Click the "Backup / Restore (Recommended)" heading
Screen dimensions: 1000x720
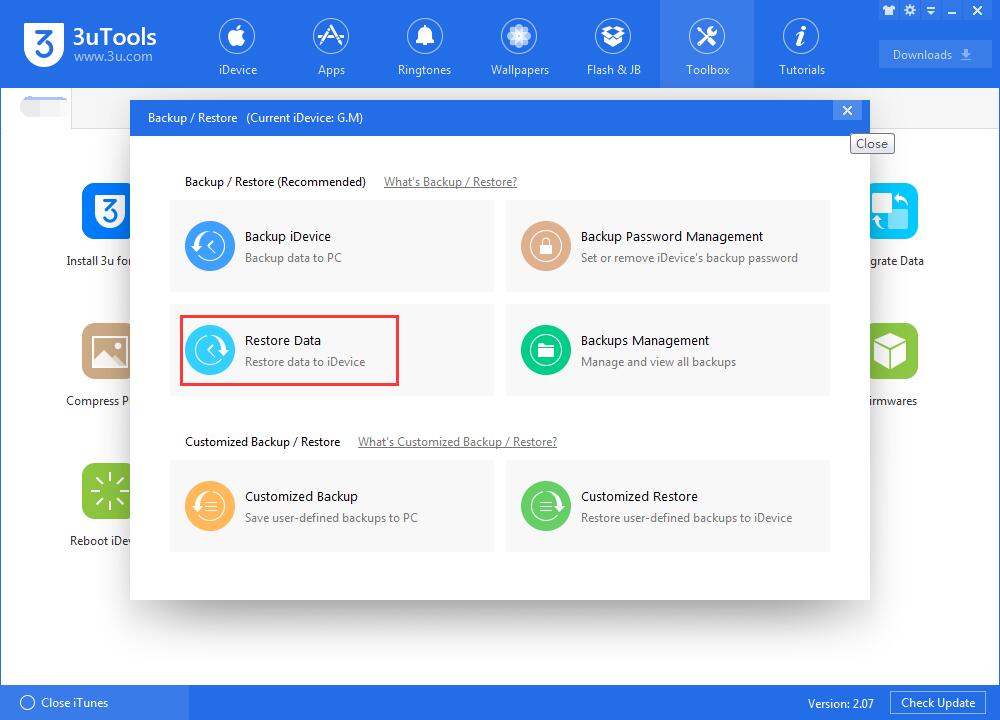(x=276, y=182)
